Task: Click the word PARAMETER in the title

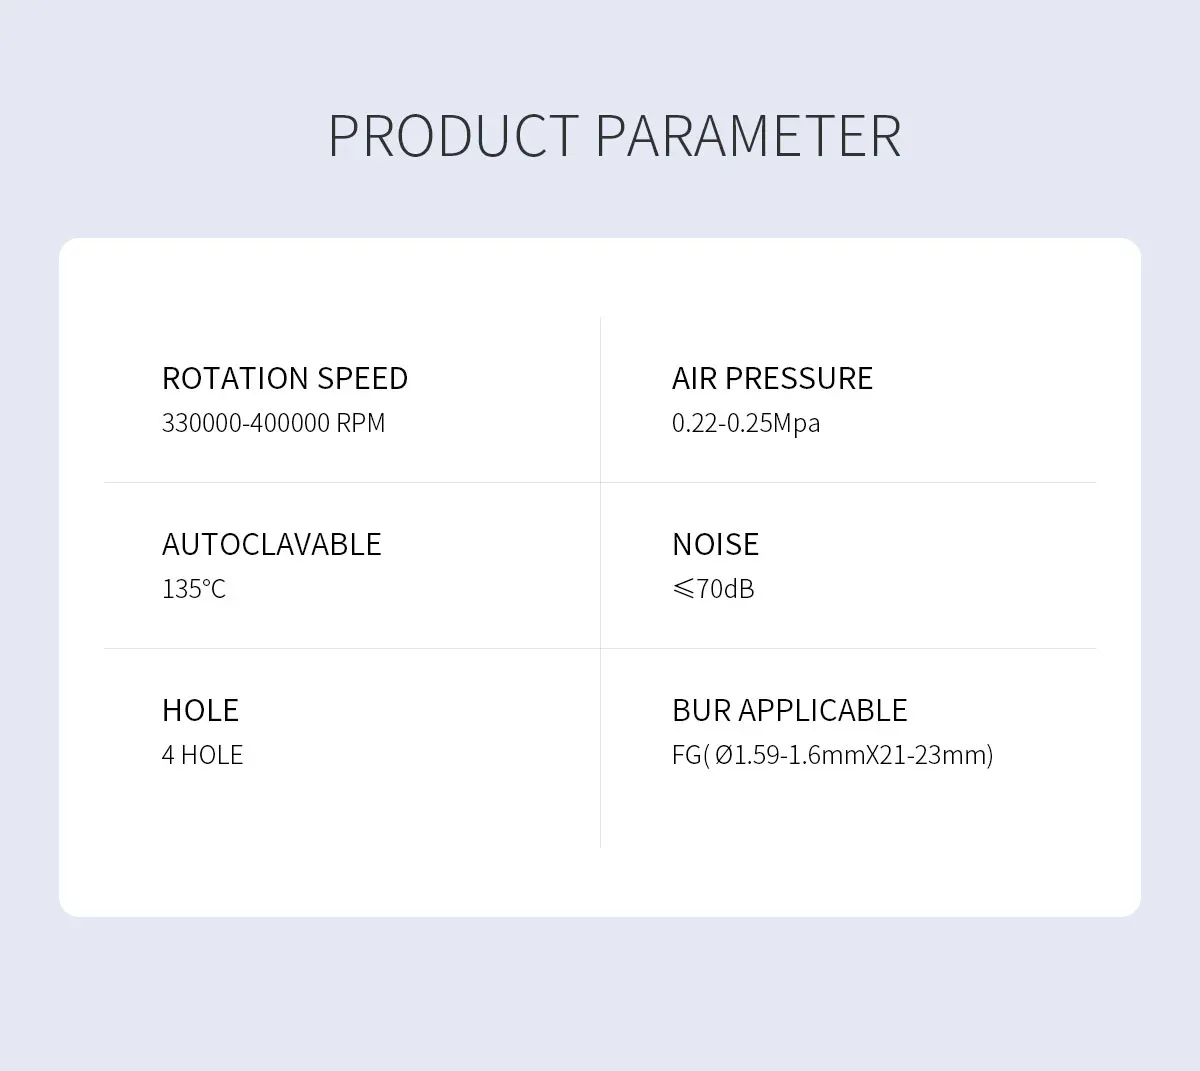Action: tap(748, 136)
